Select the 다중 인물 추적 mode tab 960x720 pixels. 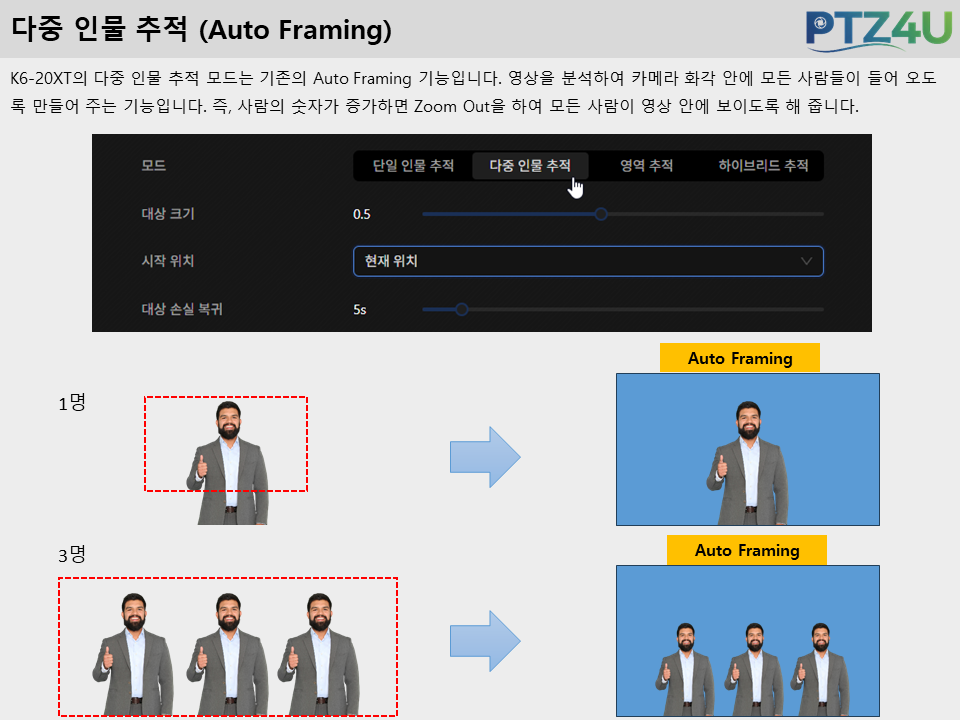click(x=530, y=166)
